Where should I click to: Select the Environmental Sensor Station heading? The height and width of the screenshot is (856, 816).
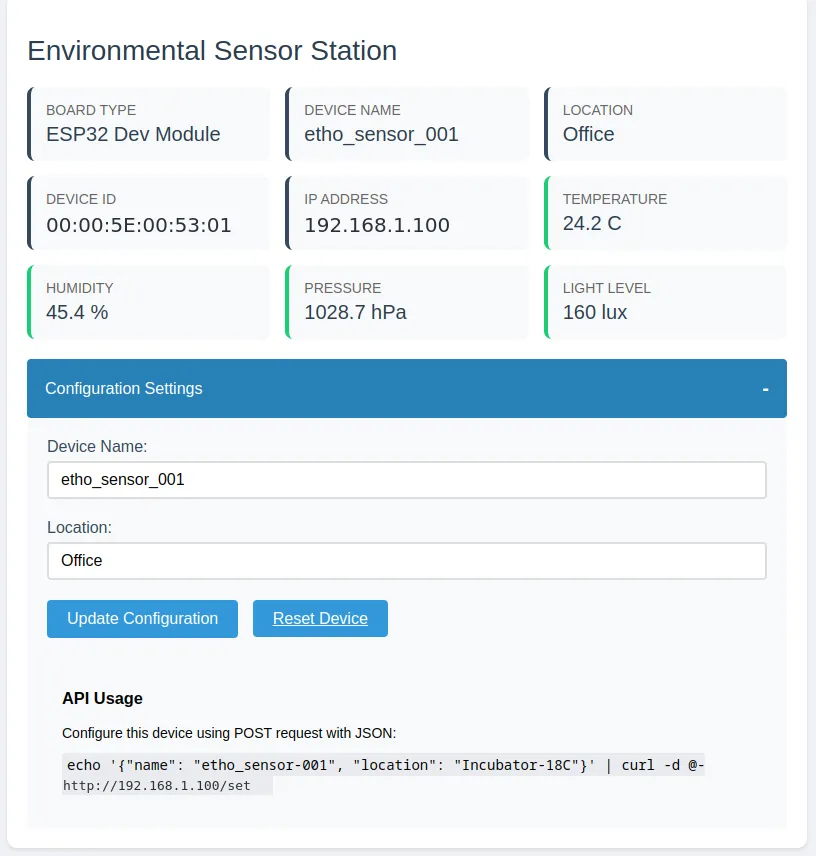coord(212,51)
